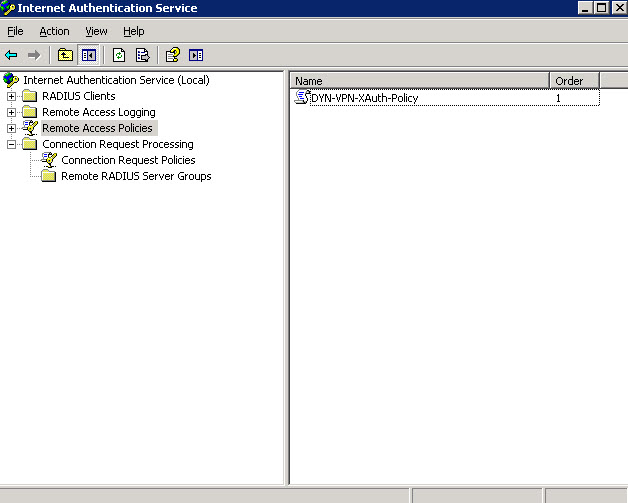Click the Export List toolbar icon
The image size is (628, 503).
pos(142,55)
